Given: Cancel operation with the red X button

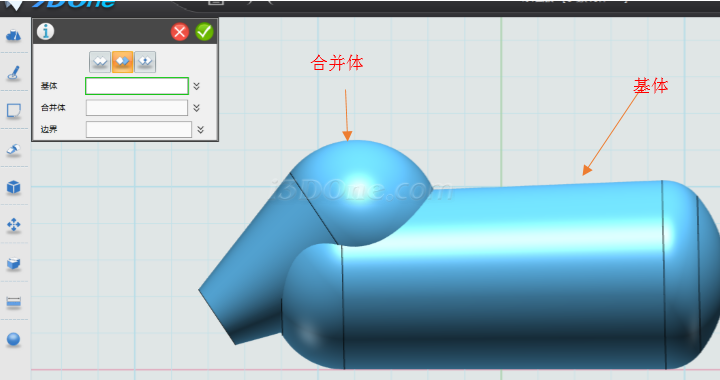Looking at the screenshot, I should click(180, 32).
